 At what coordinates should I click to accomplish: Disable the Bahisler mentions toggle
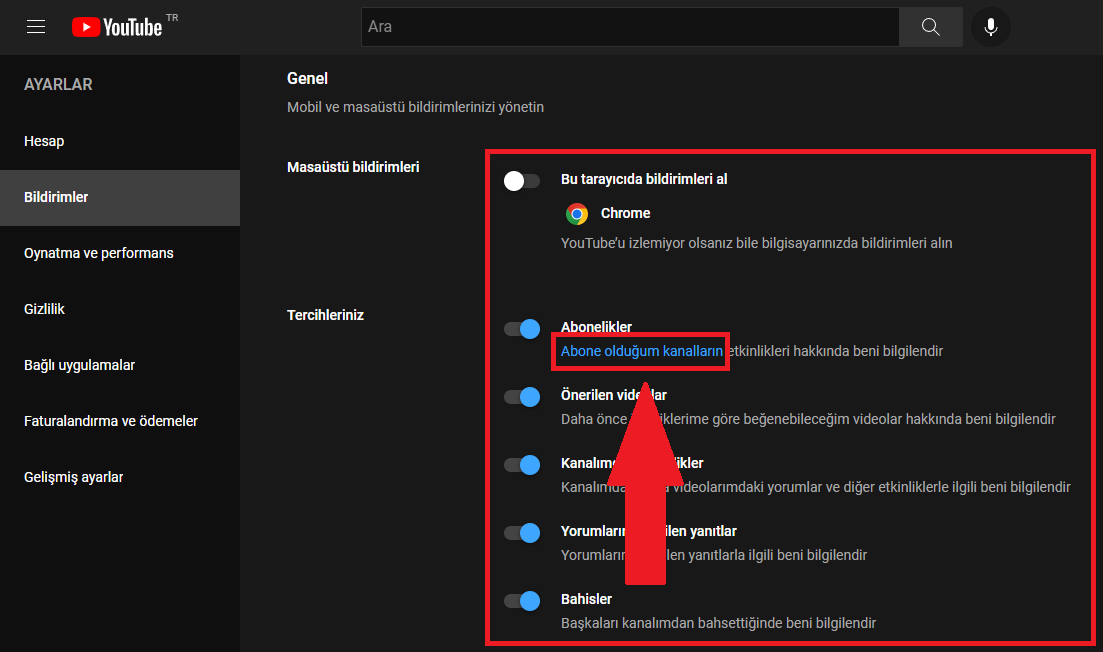point(522,601)
